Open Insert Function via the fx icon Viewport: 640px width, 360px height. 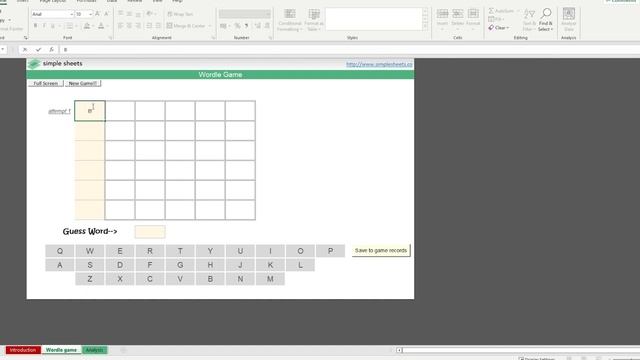tap(51, 49)
